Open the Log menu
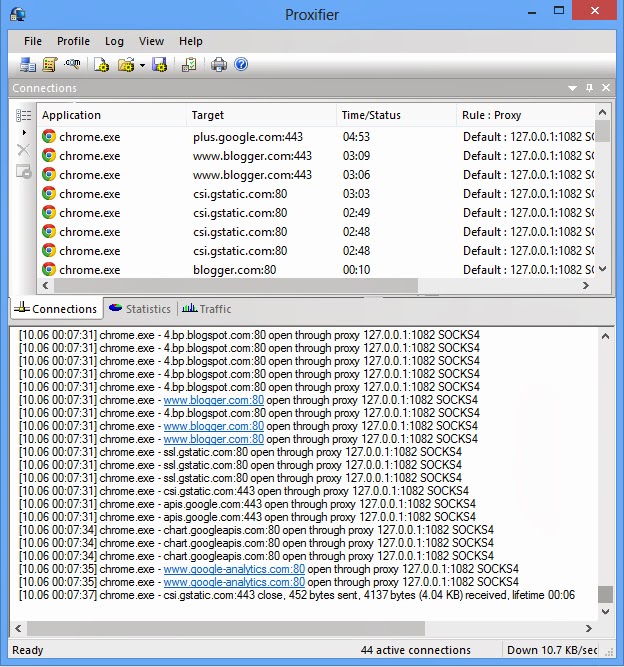 (x=114, y=41)
